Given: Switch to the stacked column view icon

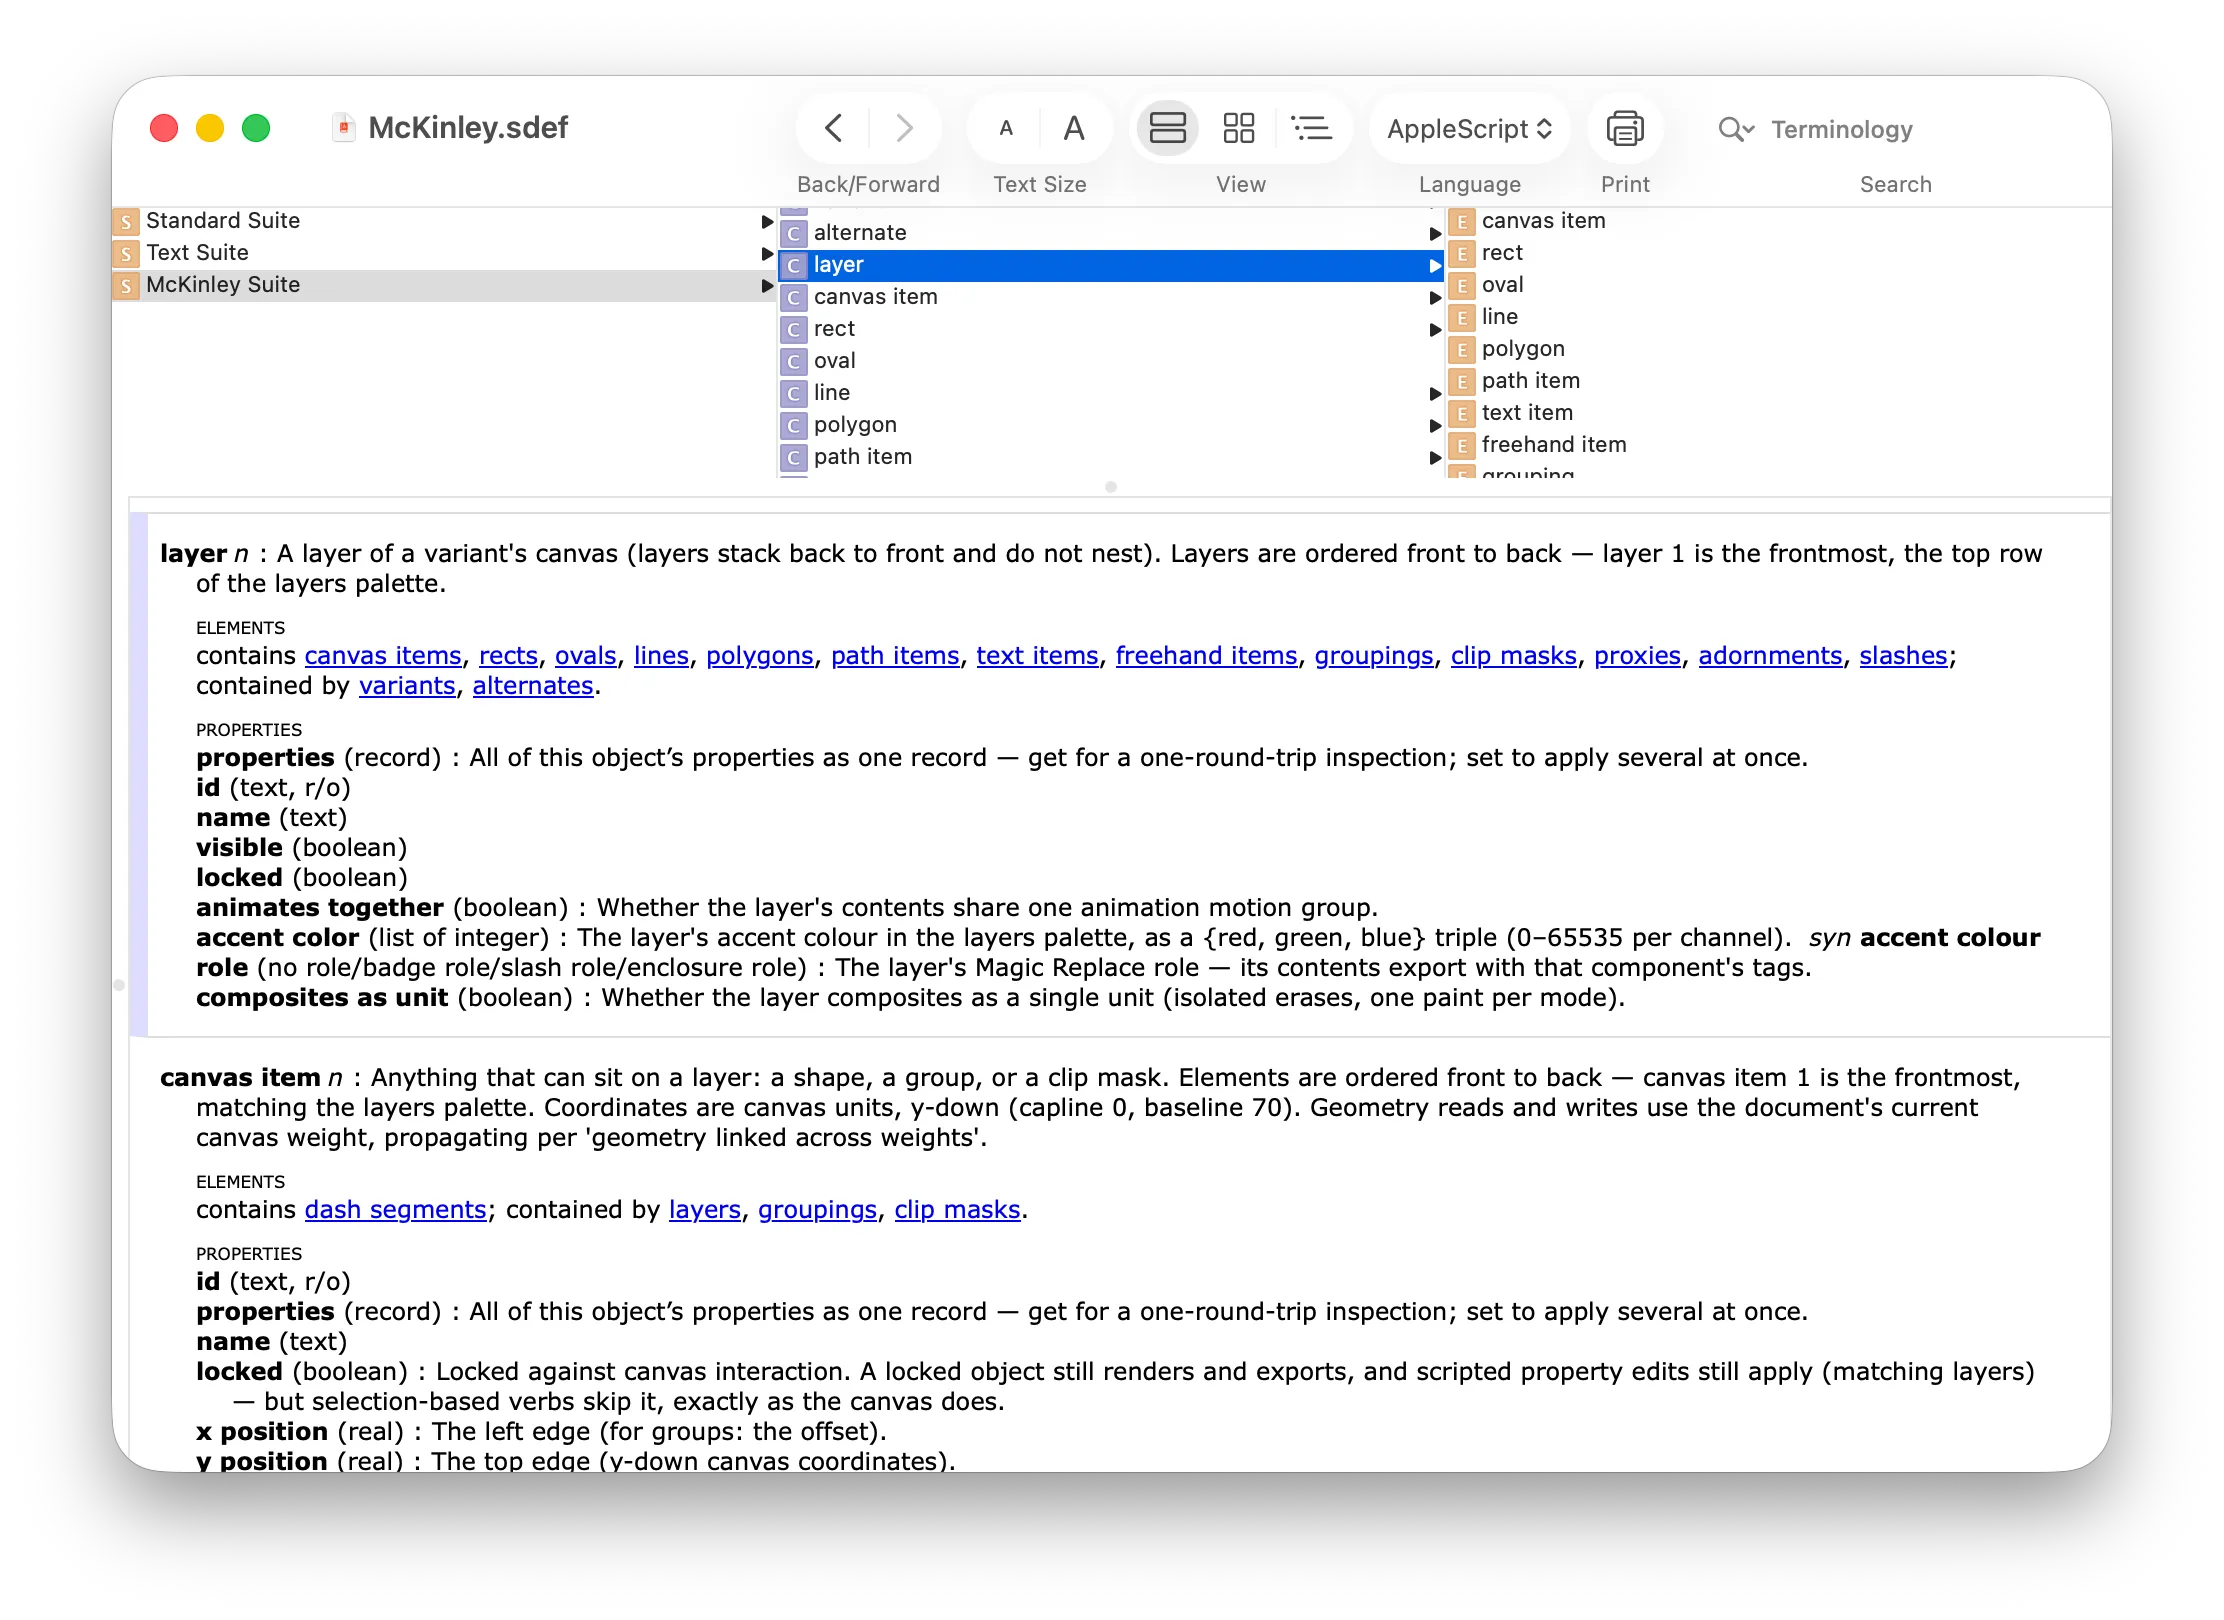Looking at the screenshot, I should click(x=1167, y=128).
